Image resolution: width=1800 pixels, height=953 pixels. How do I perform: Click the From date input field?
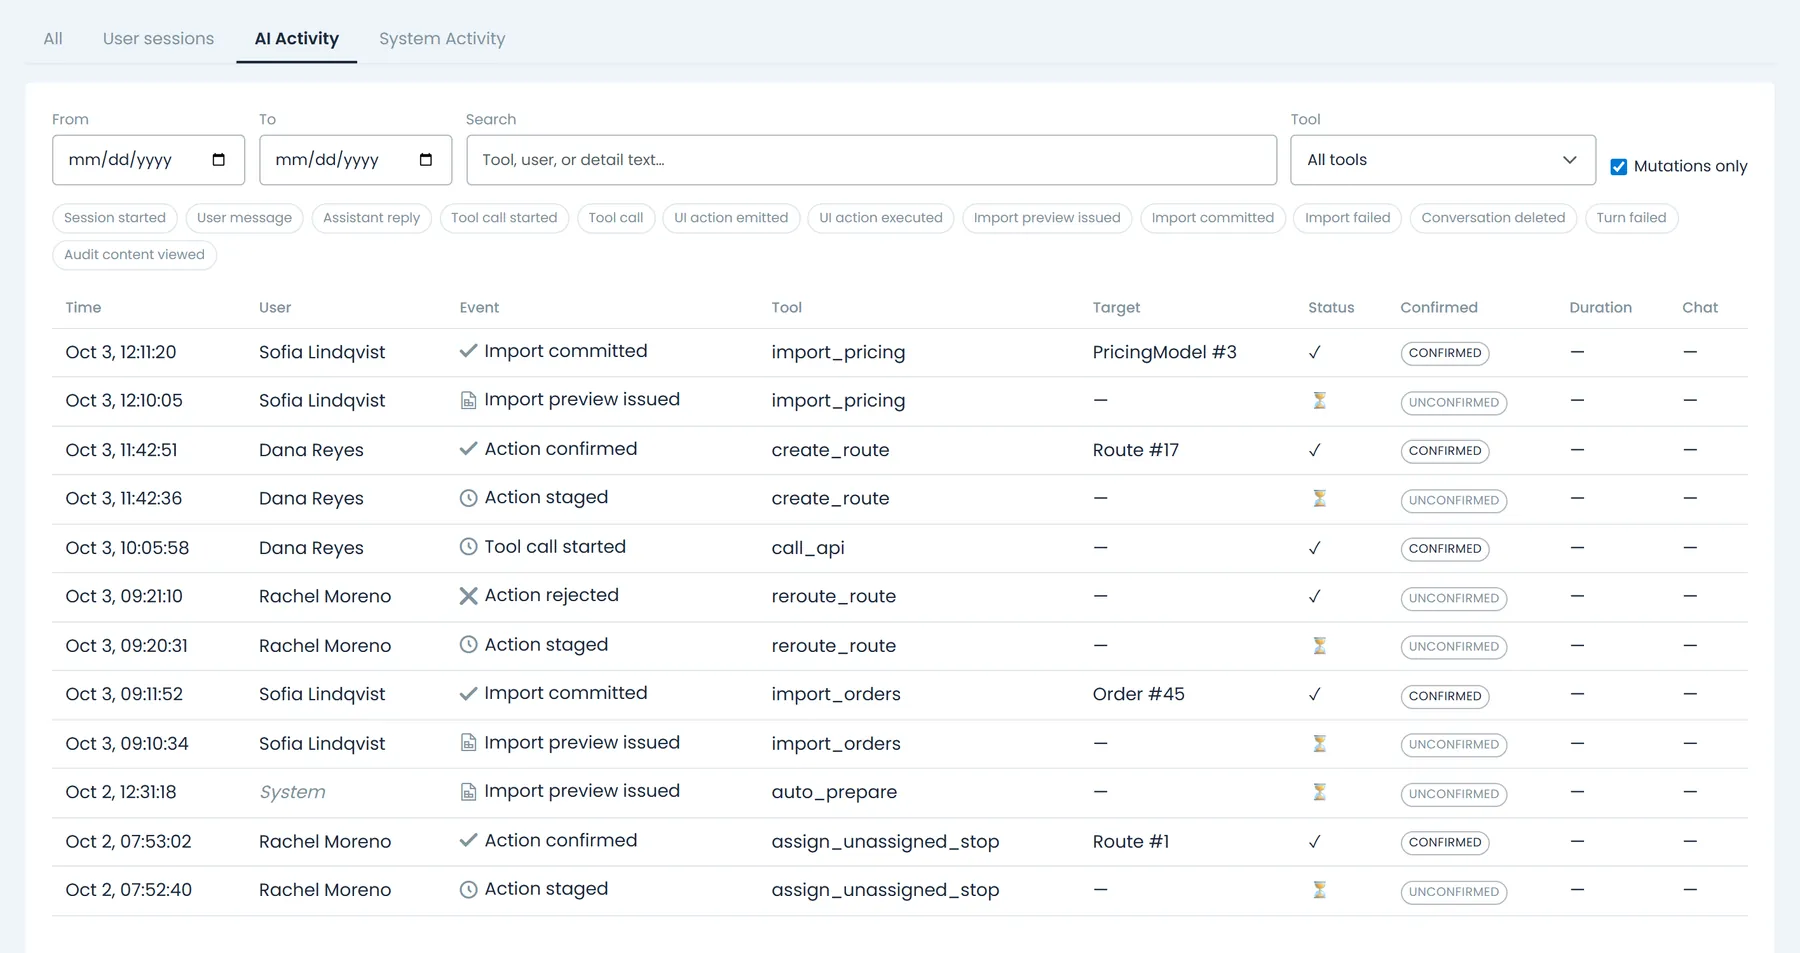coord(148,160)
